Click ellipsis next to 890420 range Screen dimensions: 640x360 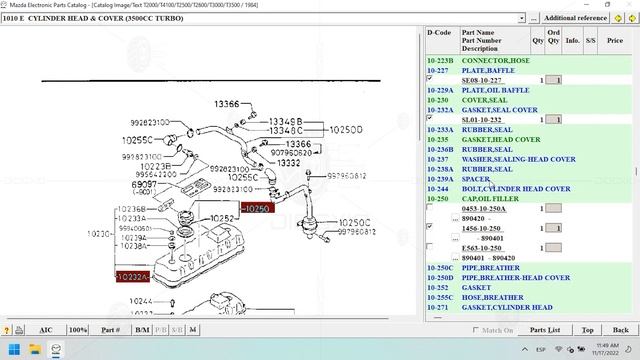point(455,219)
